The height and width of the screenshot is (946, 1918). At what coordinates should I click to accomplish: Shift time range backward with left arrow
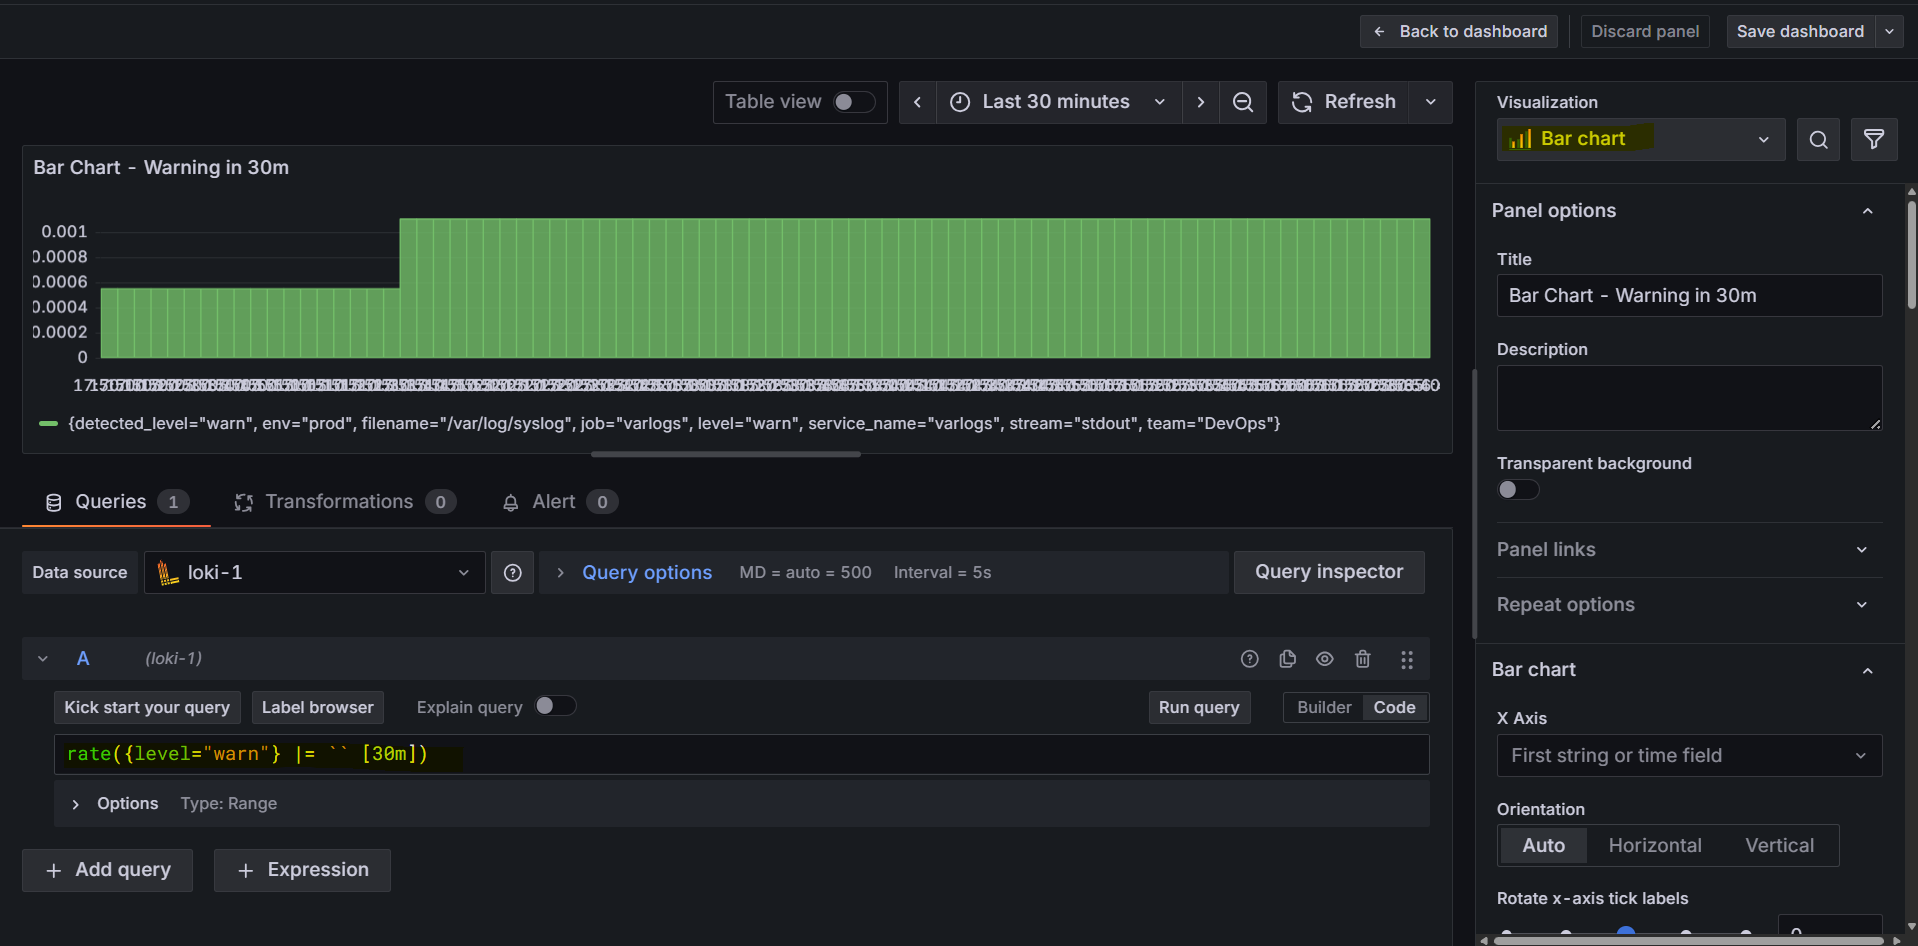(x=917, y=102)
